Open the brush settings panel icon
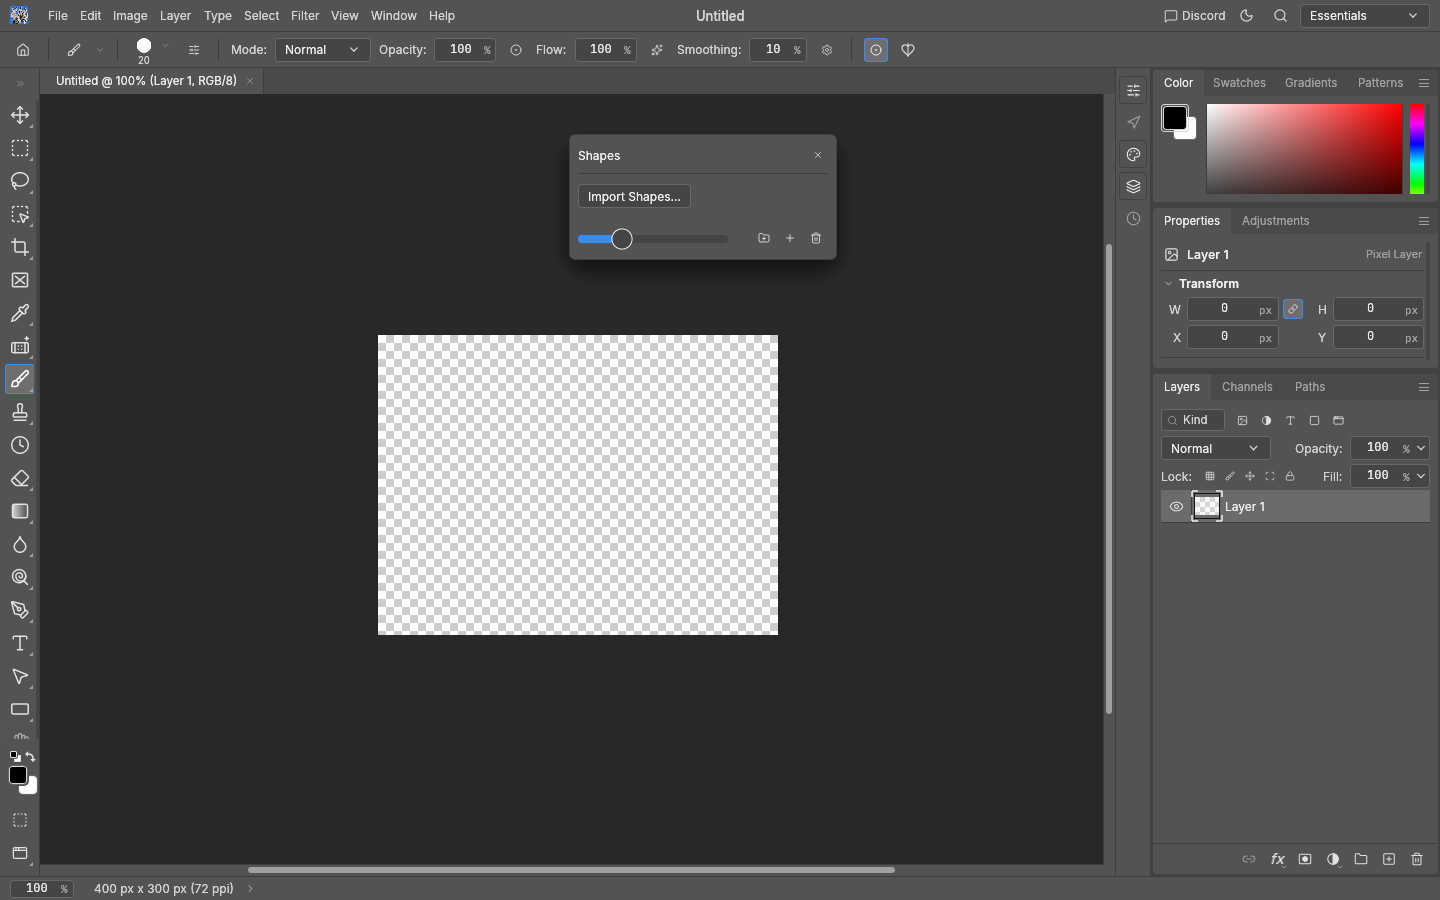Screen dimensions: 1440x900 pos(194,50)
